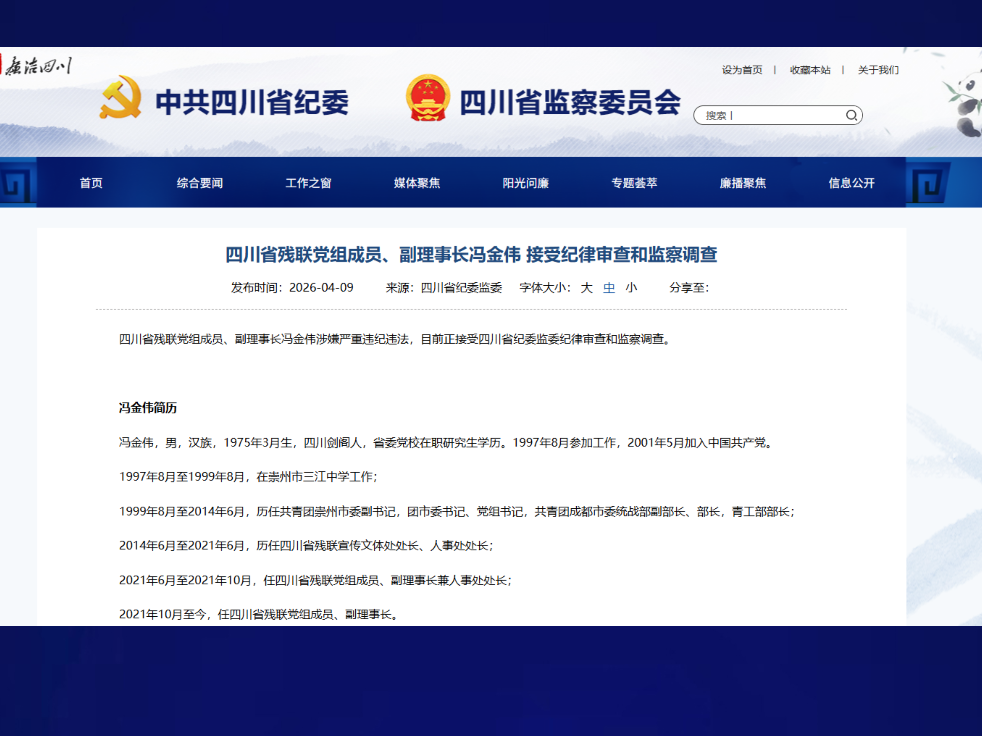
Task: Click the 收藏本站 link
Action: pos(810,70)
